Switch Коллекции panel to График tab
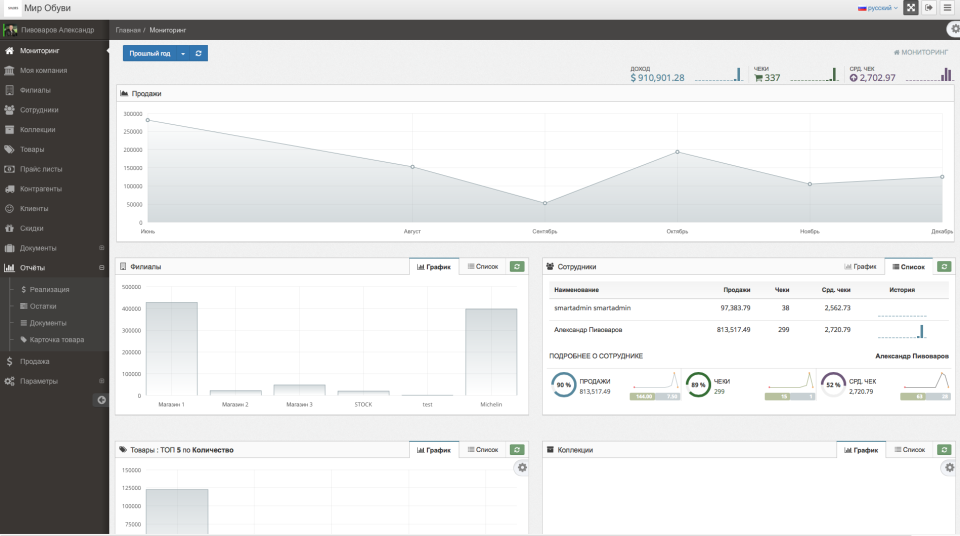This screenshot has width=960, height=536. point(861,450)
